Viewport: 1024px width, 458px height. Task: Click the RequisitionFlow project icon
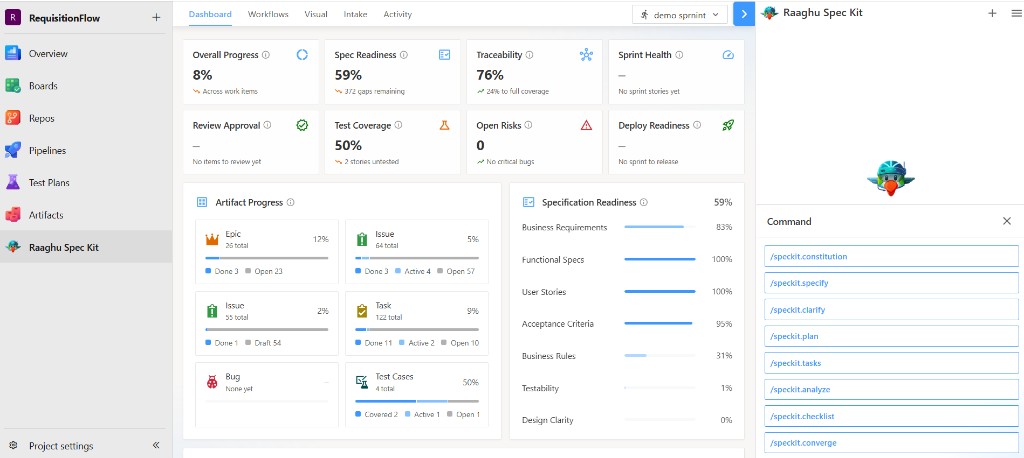point(13,18)
